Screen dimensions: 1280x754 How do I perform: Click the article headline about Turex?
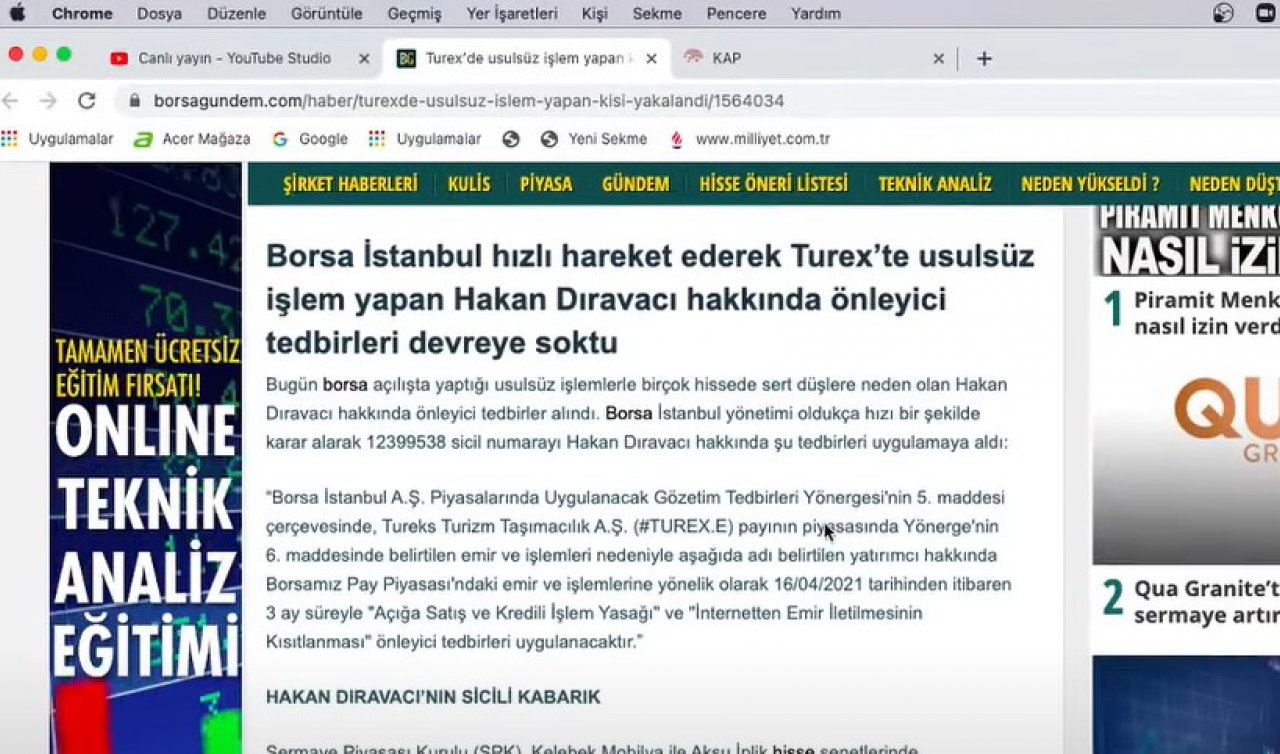(x=650, y=300)
